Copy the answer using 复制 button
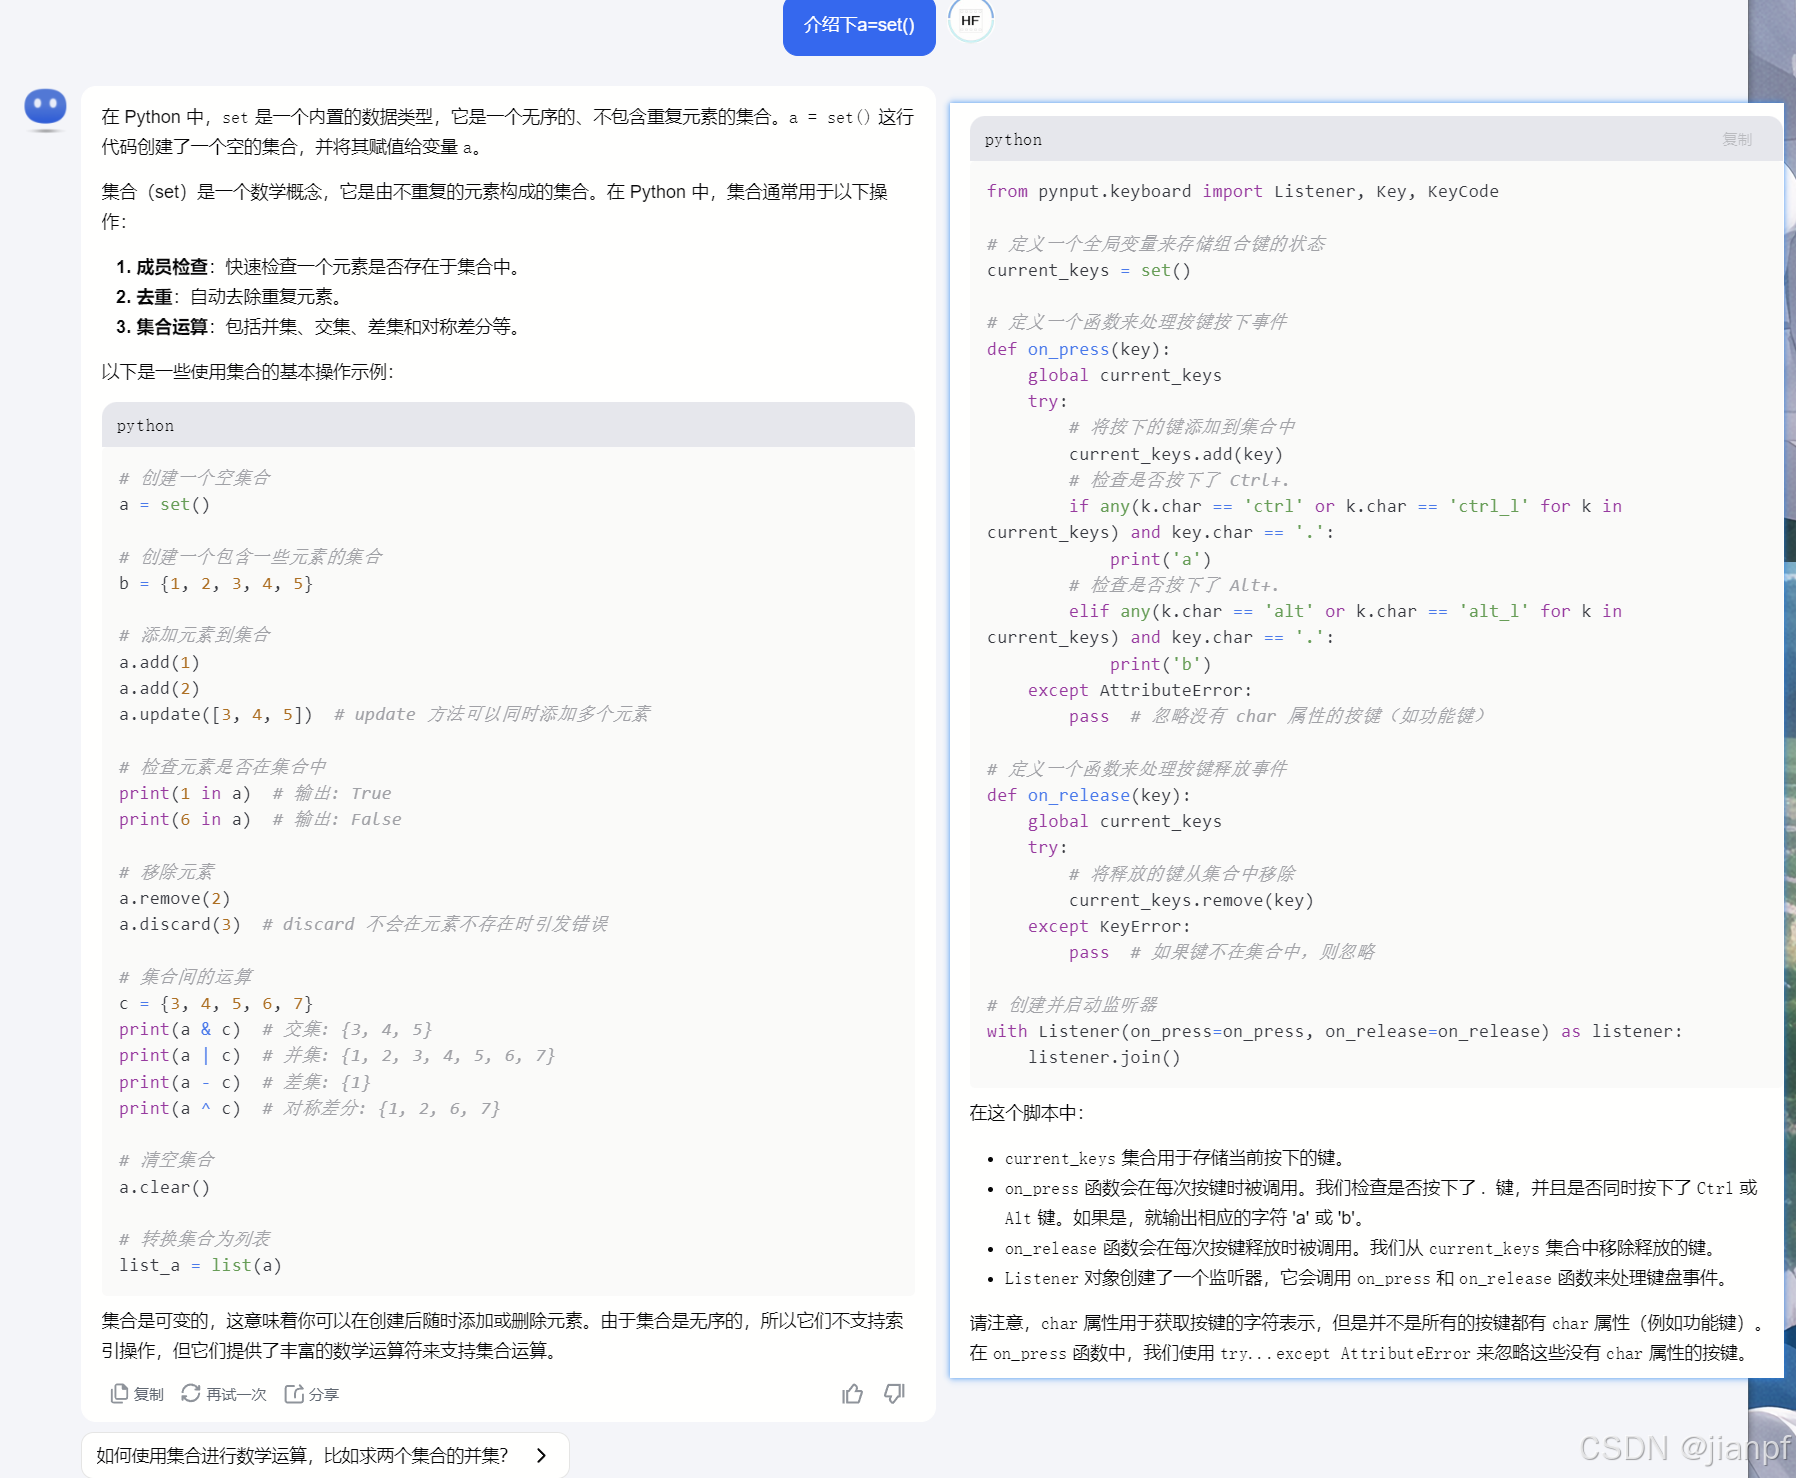1796x1478 pixels. tap(137, 1394)
